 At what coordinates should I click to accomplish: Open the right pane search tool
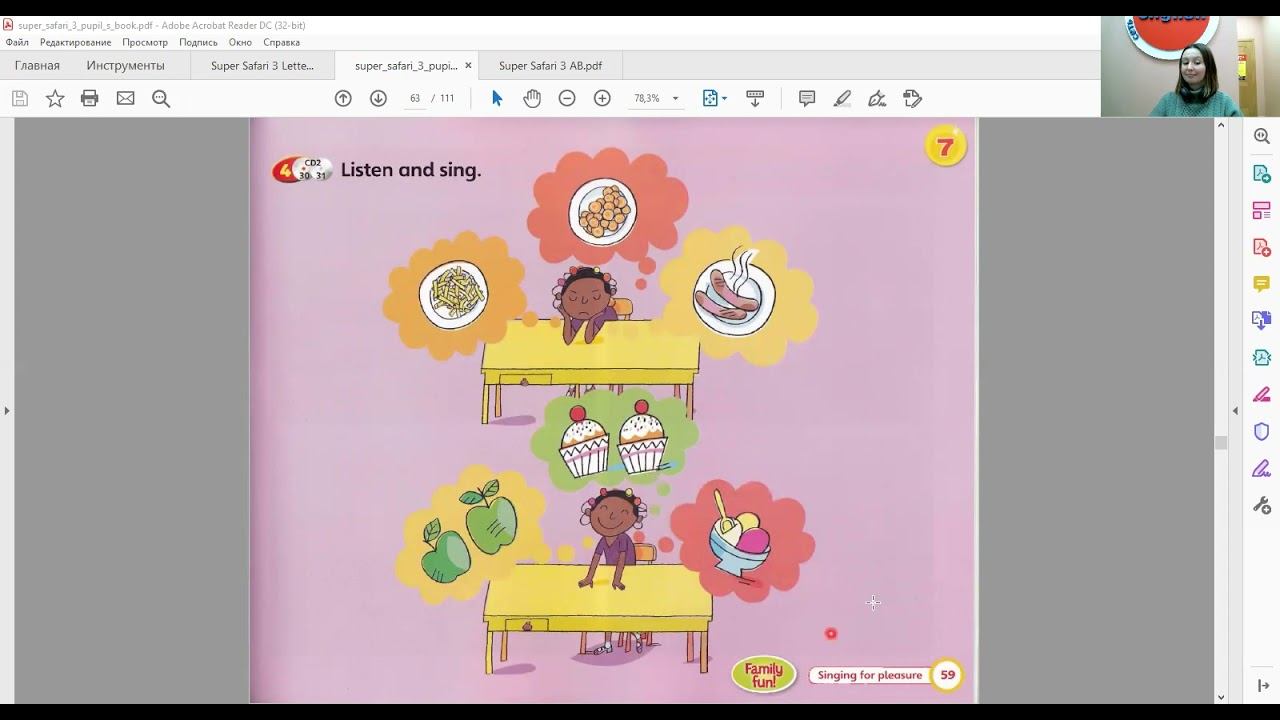(x=1262, y=136)
